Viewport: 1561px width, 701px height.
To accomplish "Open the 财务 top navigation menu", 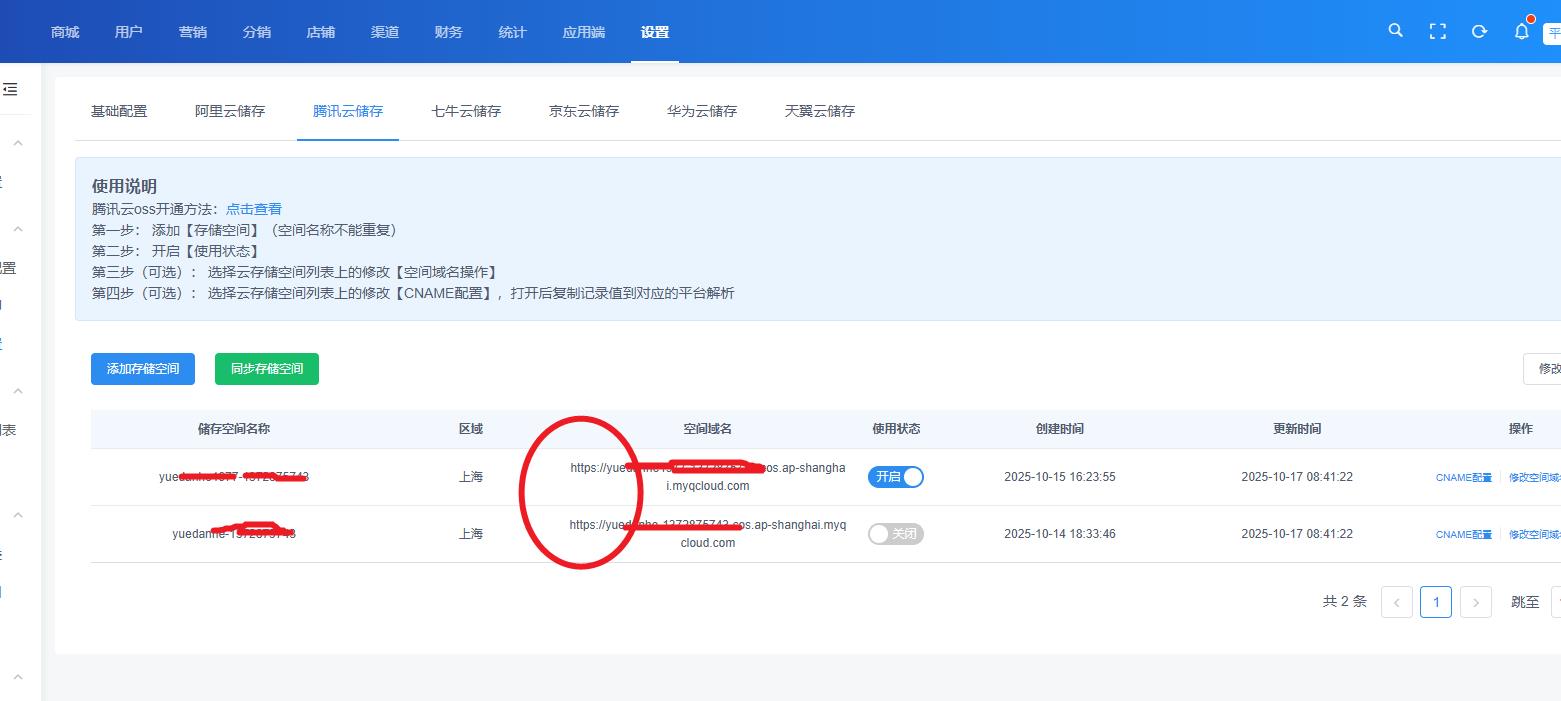I will 448,32.
